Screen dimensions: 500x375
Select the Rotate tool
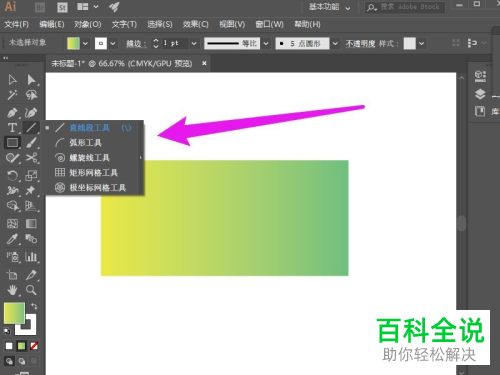click(12, 175)
